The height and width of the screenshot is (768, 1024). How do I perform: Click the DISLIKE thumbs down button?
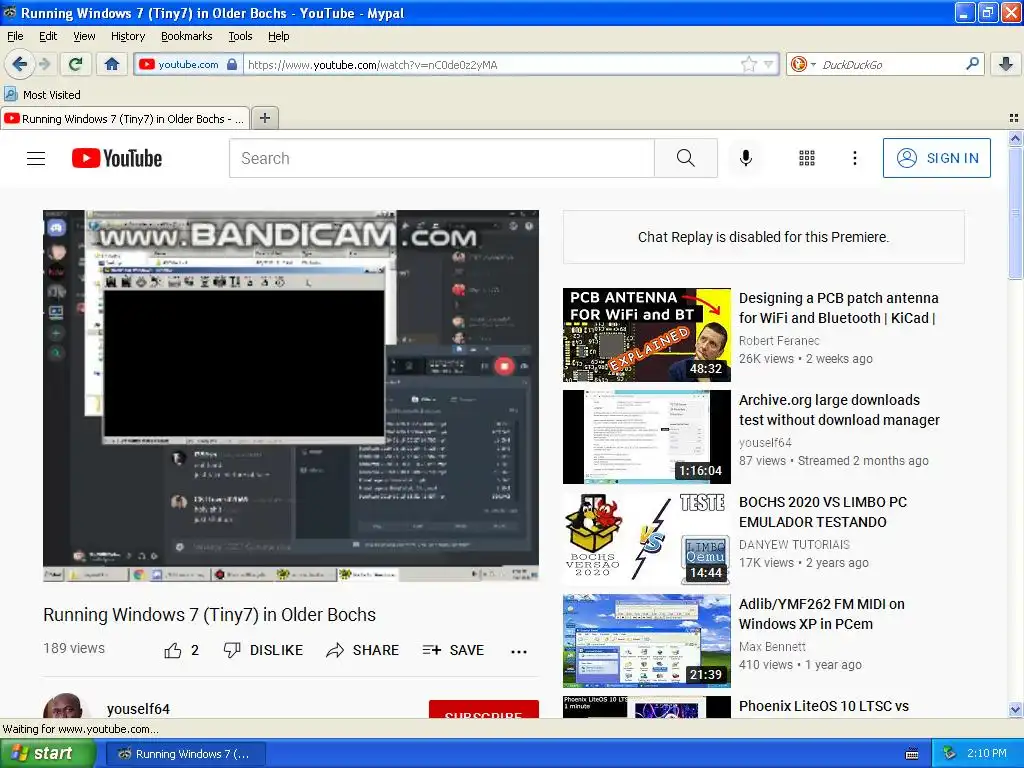[x=263, y=650]
